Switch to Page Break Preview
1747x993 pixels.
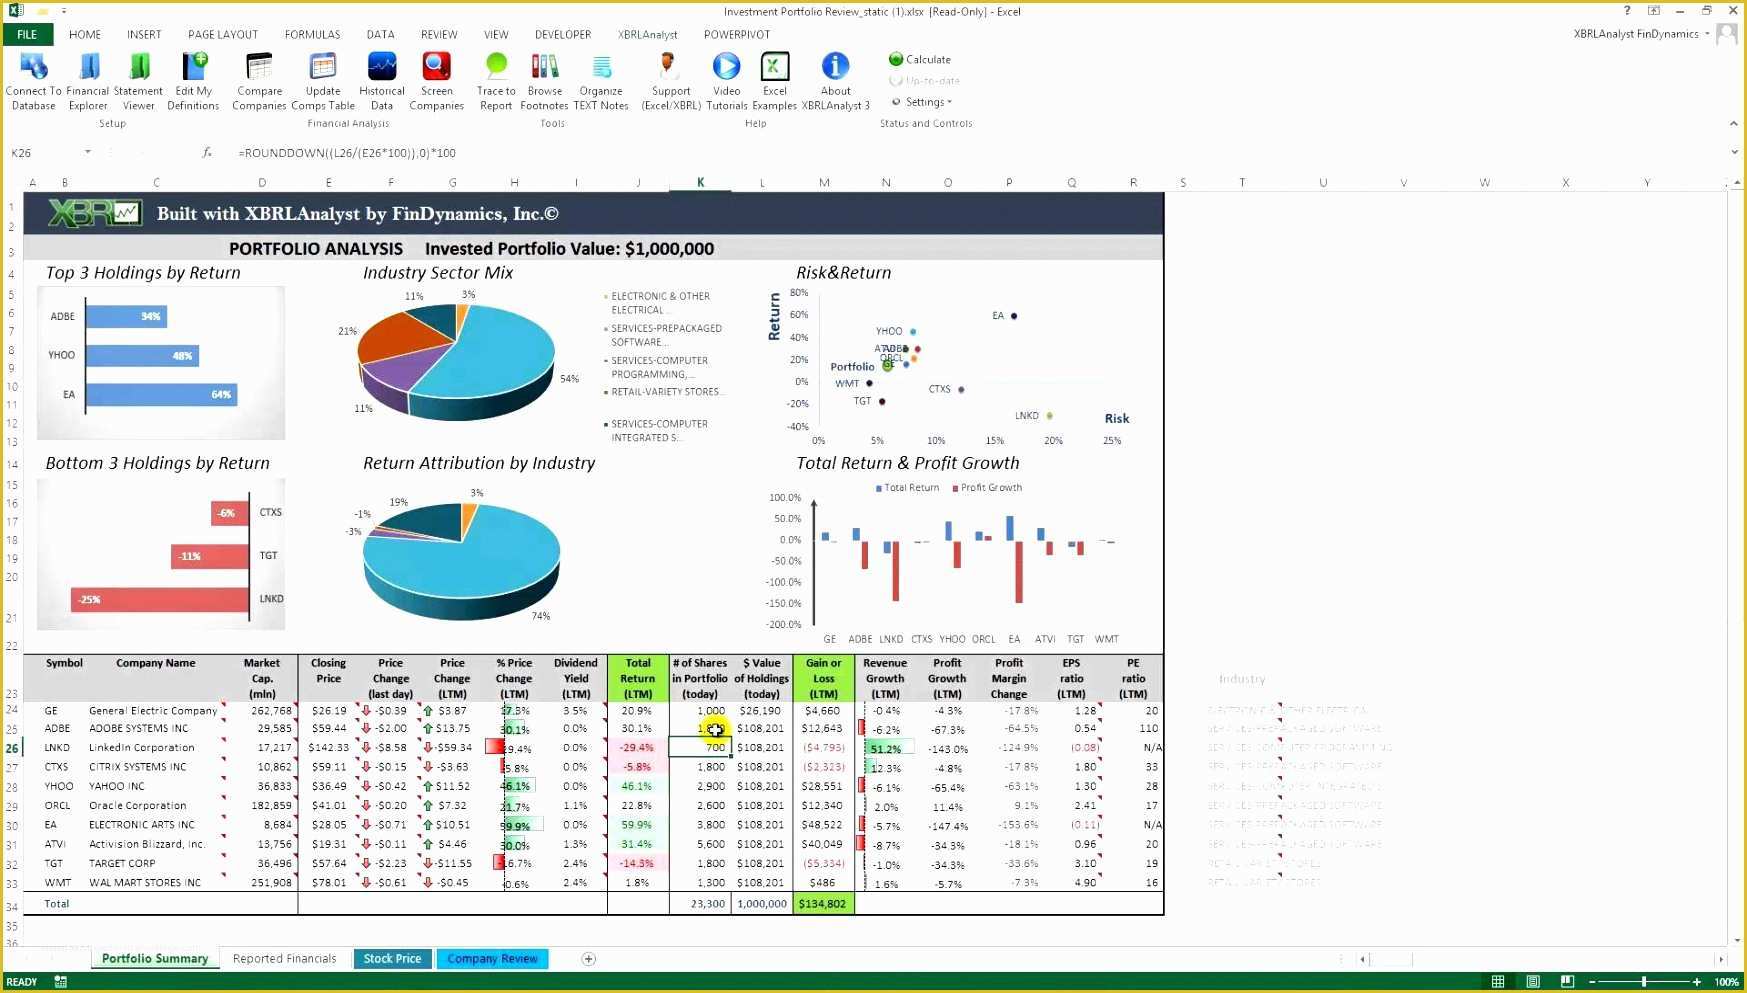pos(1567,982)
